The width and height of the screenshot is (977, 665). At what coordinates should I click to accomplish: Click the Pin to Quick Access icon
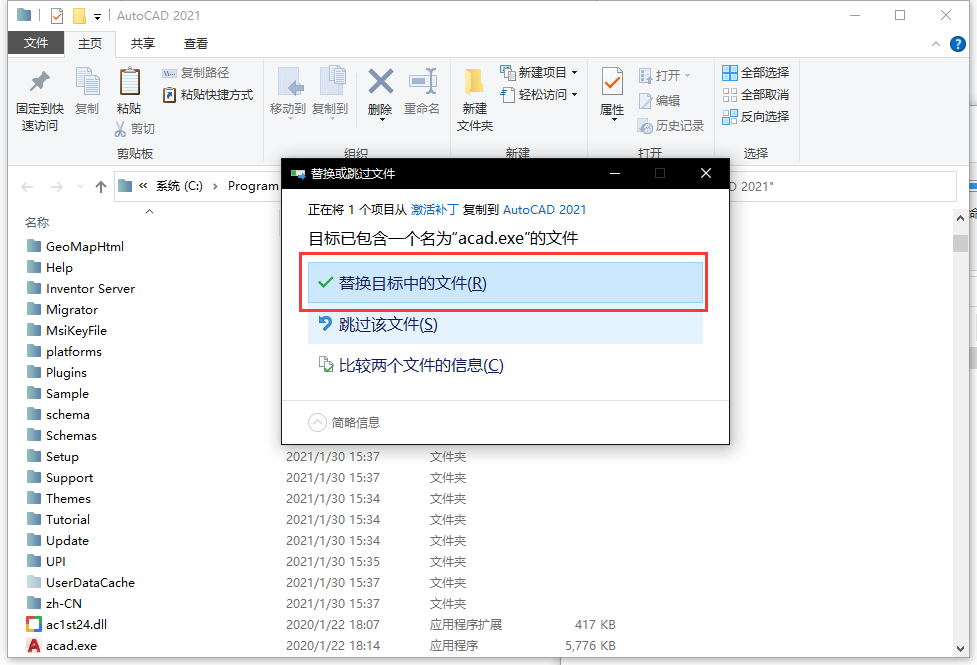(39, 83)
